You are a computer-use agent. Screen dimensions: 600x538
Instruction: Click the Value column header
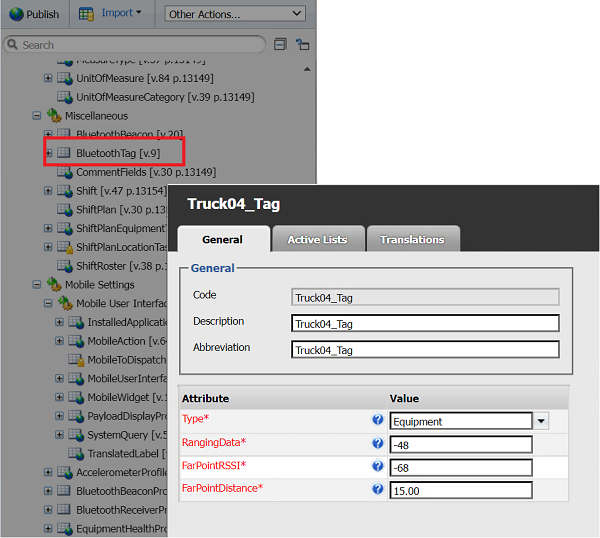478,398
